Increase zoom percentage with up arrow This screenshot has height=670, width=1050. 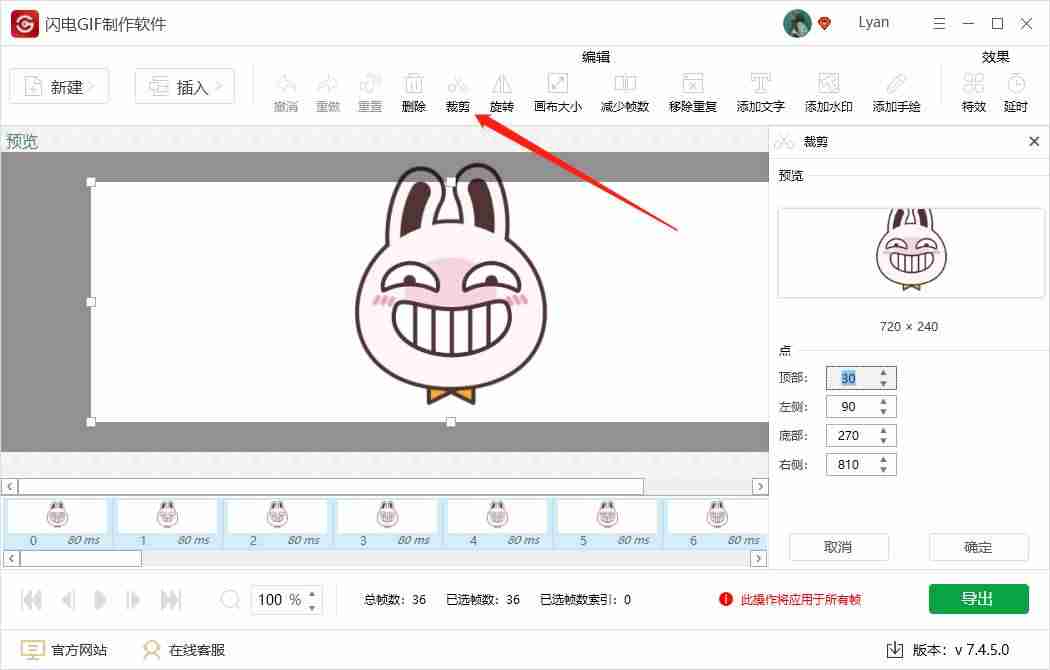point(312,593)
